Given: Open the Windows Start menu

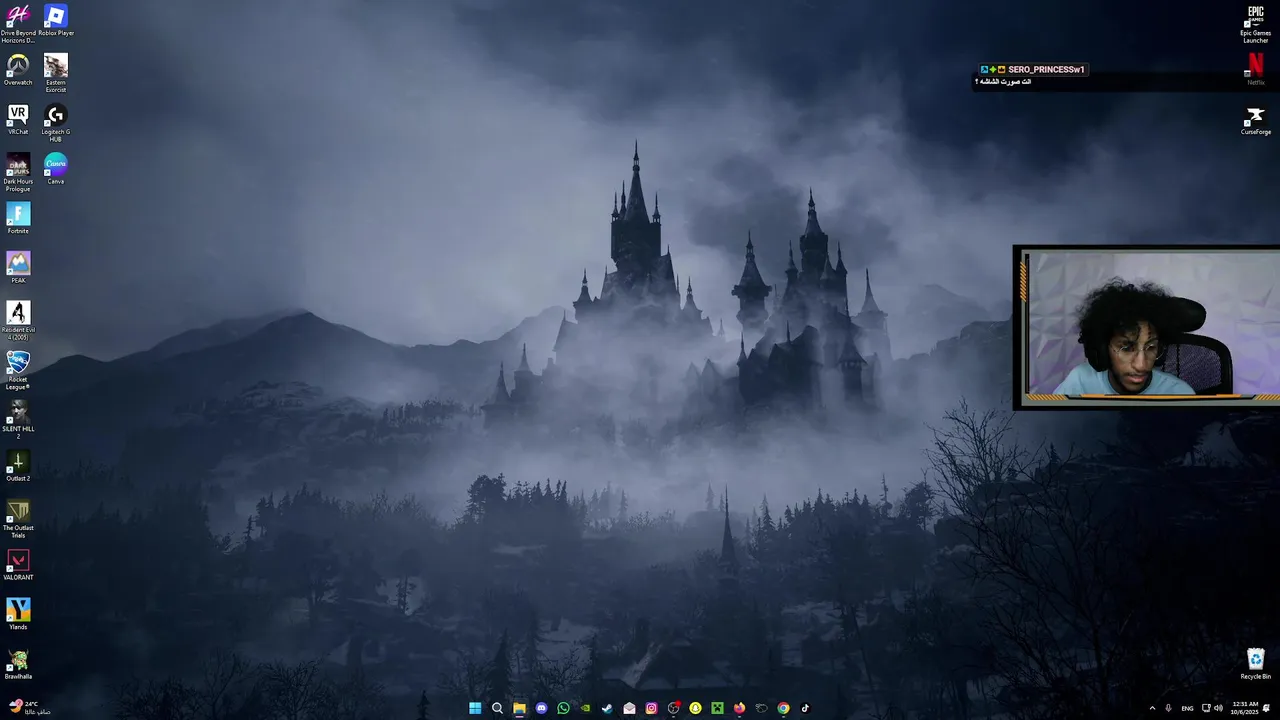Looking at the screenshot, I should tap(475, 708).
